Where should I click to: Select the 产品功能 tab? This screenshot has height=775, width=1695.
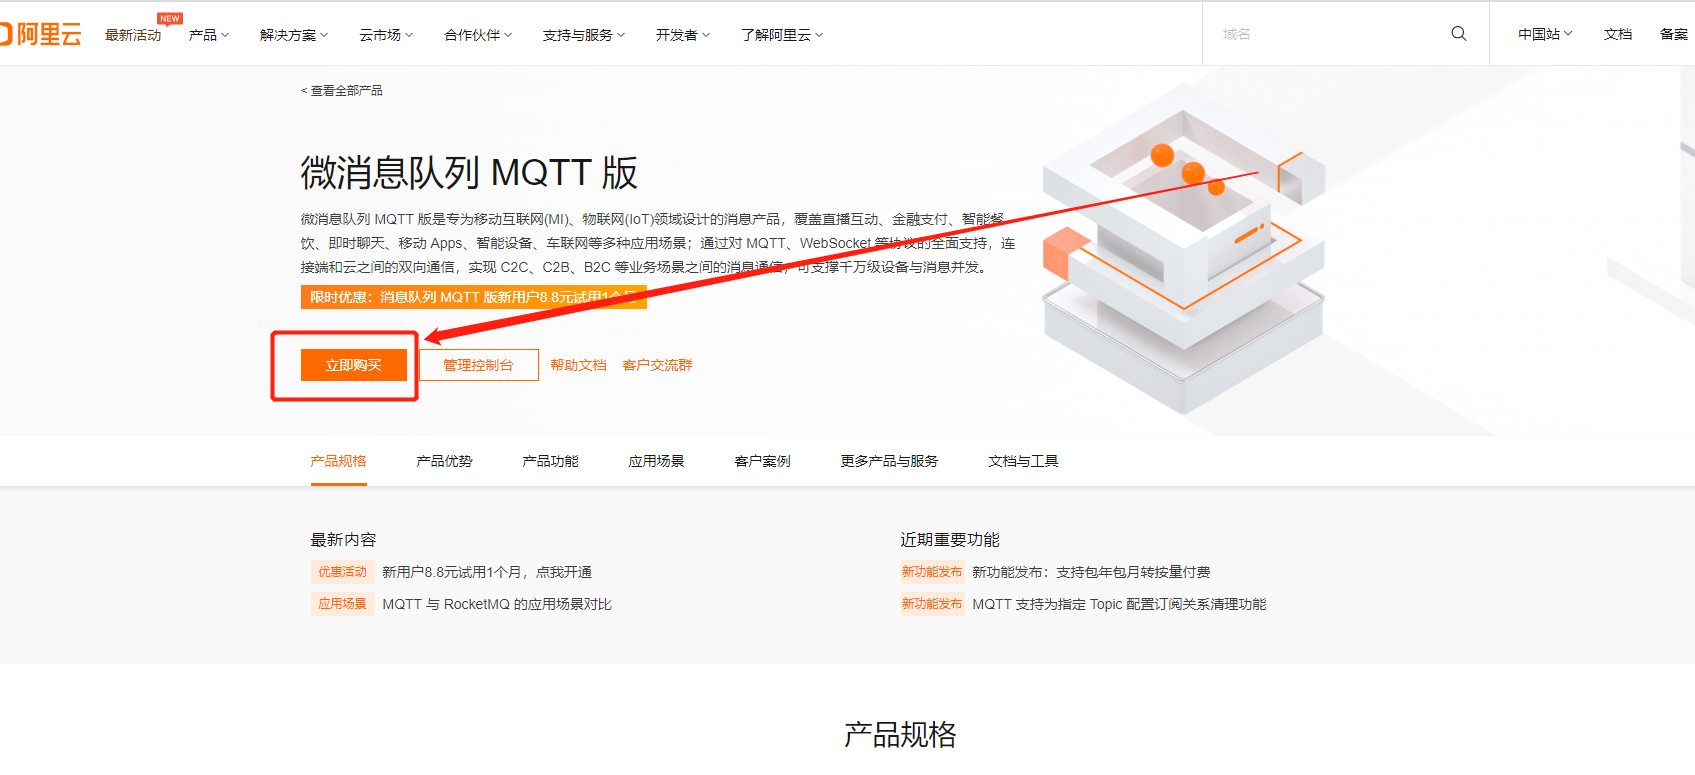550,461
